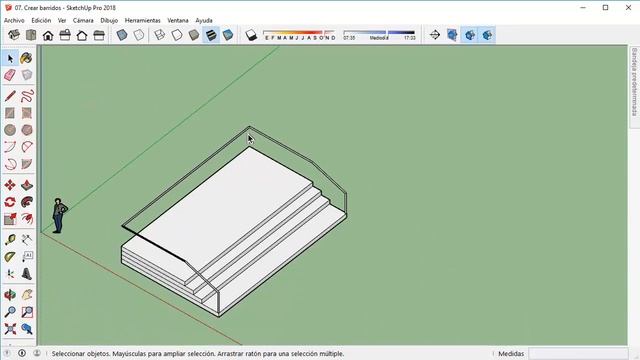This screenshot has height=360, width=640.
Task: Select the Rotate tool
Action: pyautogui.click(x=10, y=202)
